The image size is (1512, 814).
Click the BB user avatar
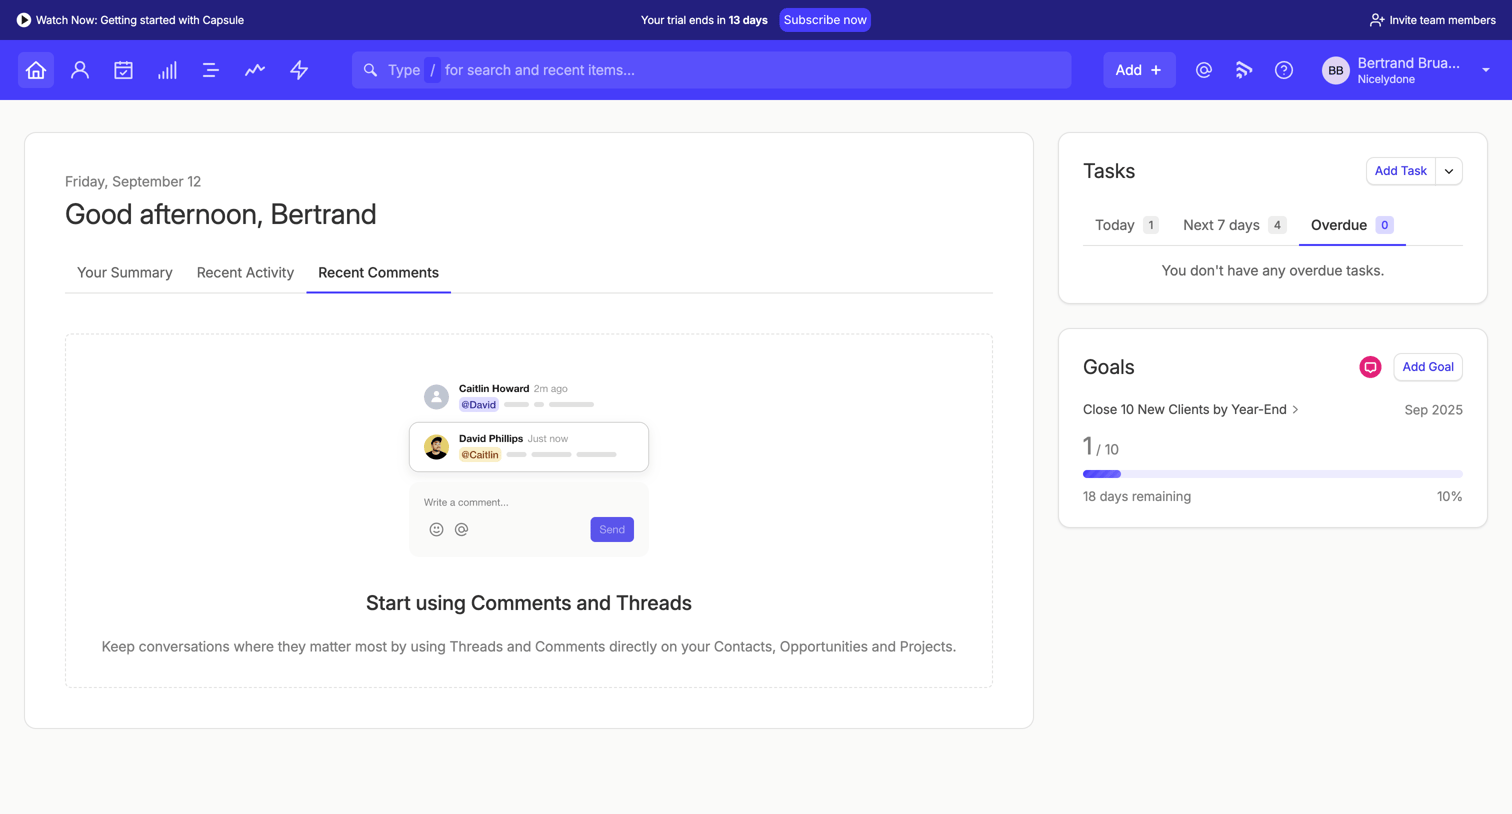click(1335, 70)
